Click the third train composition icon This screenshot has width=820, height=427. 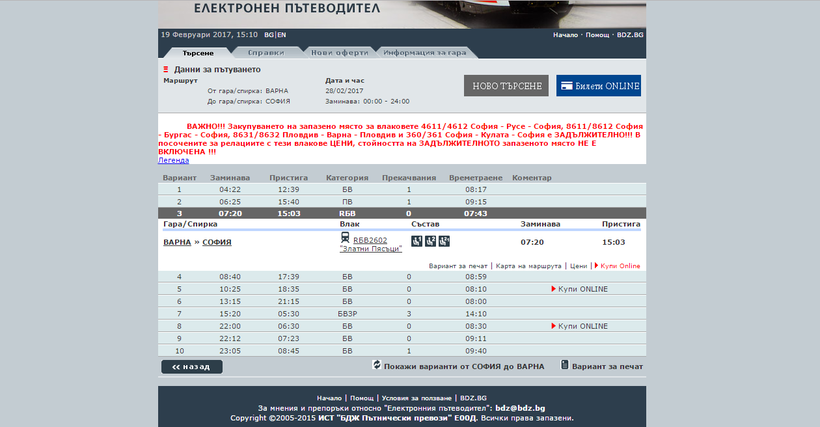445,241
